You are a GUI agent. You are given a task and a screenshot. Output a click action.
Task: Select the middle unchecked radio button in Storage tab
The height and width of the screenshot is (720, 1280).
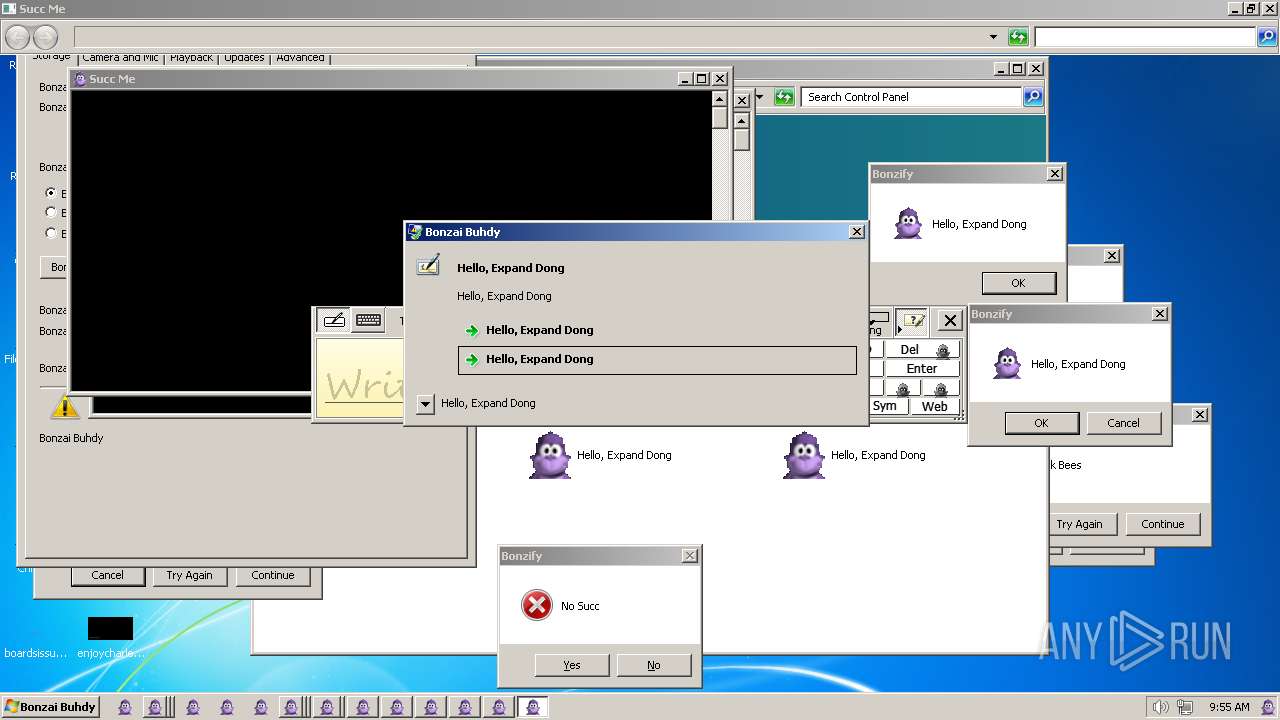[51, 212]
